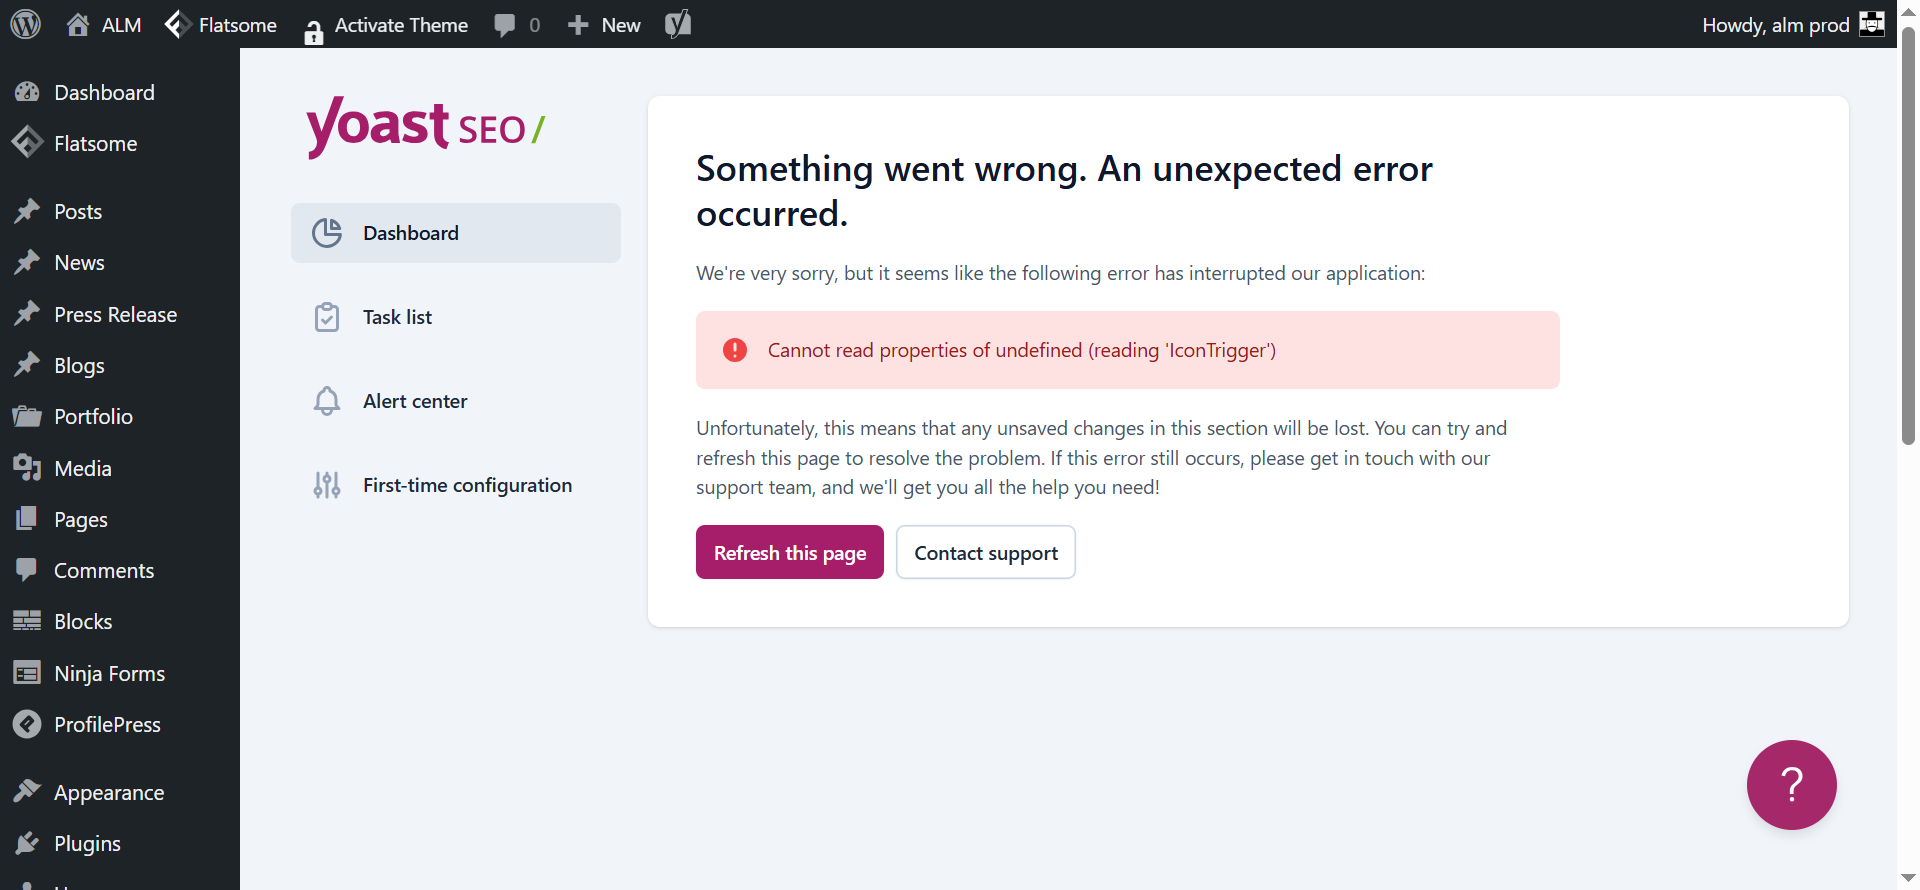Click the WordPress logo icon
Image resolution: width=1920 pixels, height=890 pixels.
[x=25, y=24]
